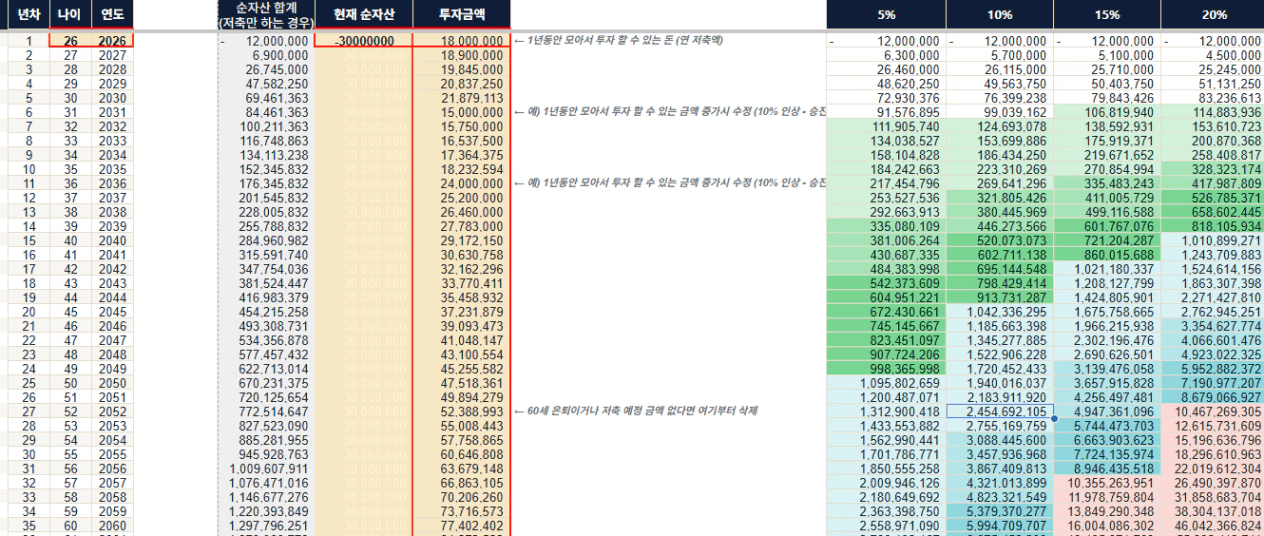Screen dimensions: 1264x536
Task: Select the 15,000,000 investment cell for year 2031
Action: (x=461, y=112)
